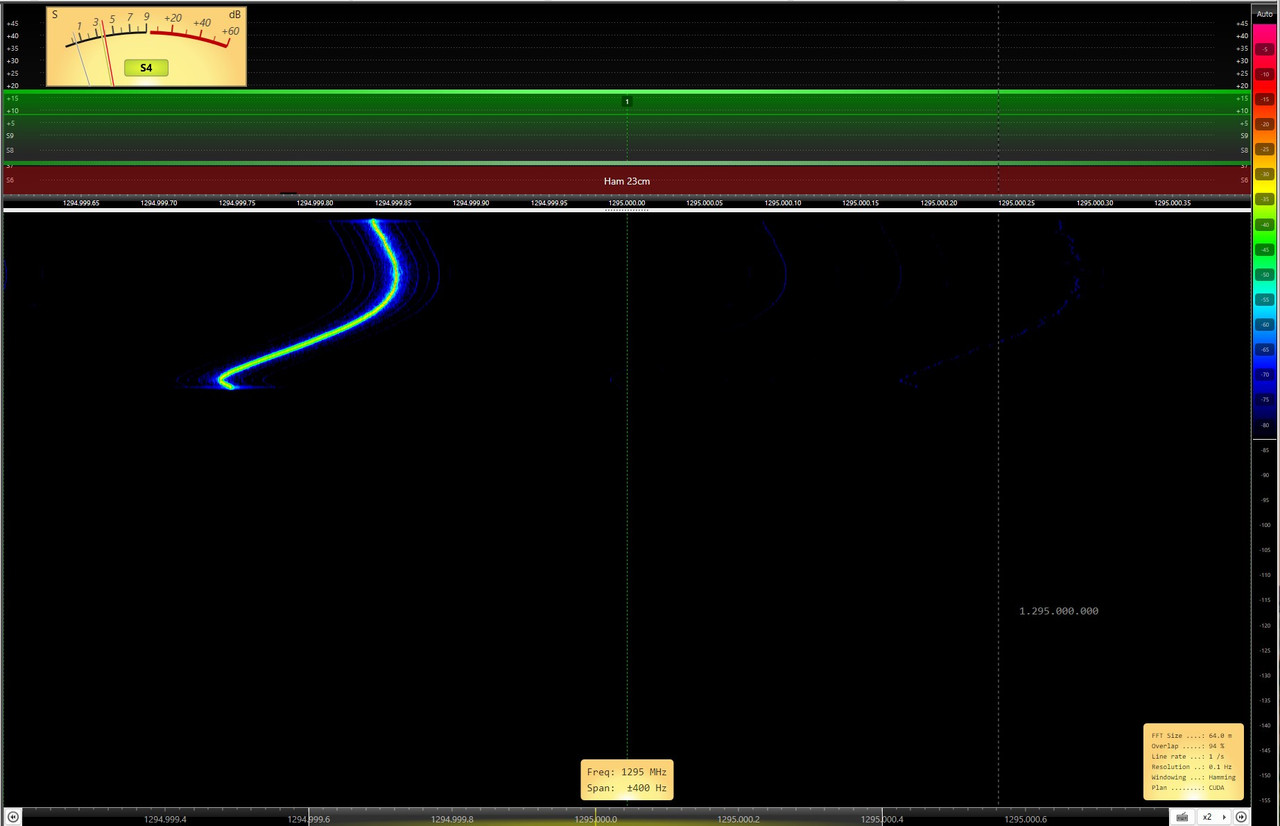
Task: Click the +45 level label at top left
Action: click(12, 23)
